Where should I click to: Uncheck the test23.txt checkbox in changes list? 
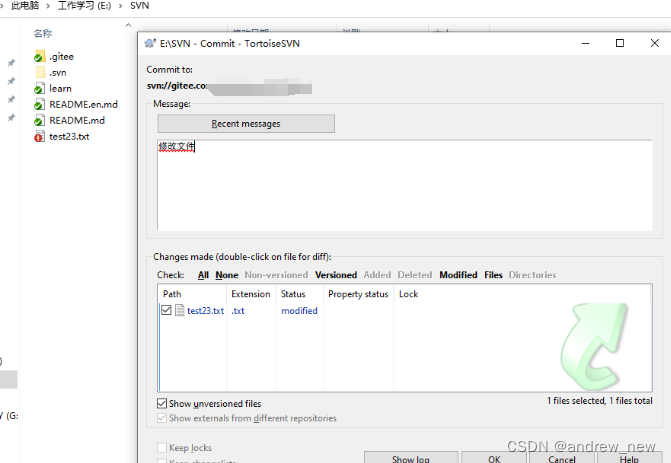coord(166,310)
